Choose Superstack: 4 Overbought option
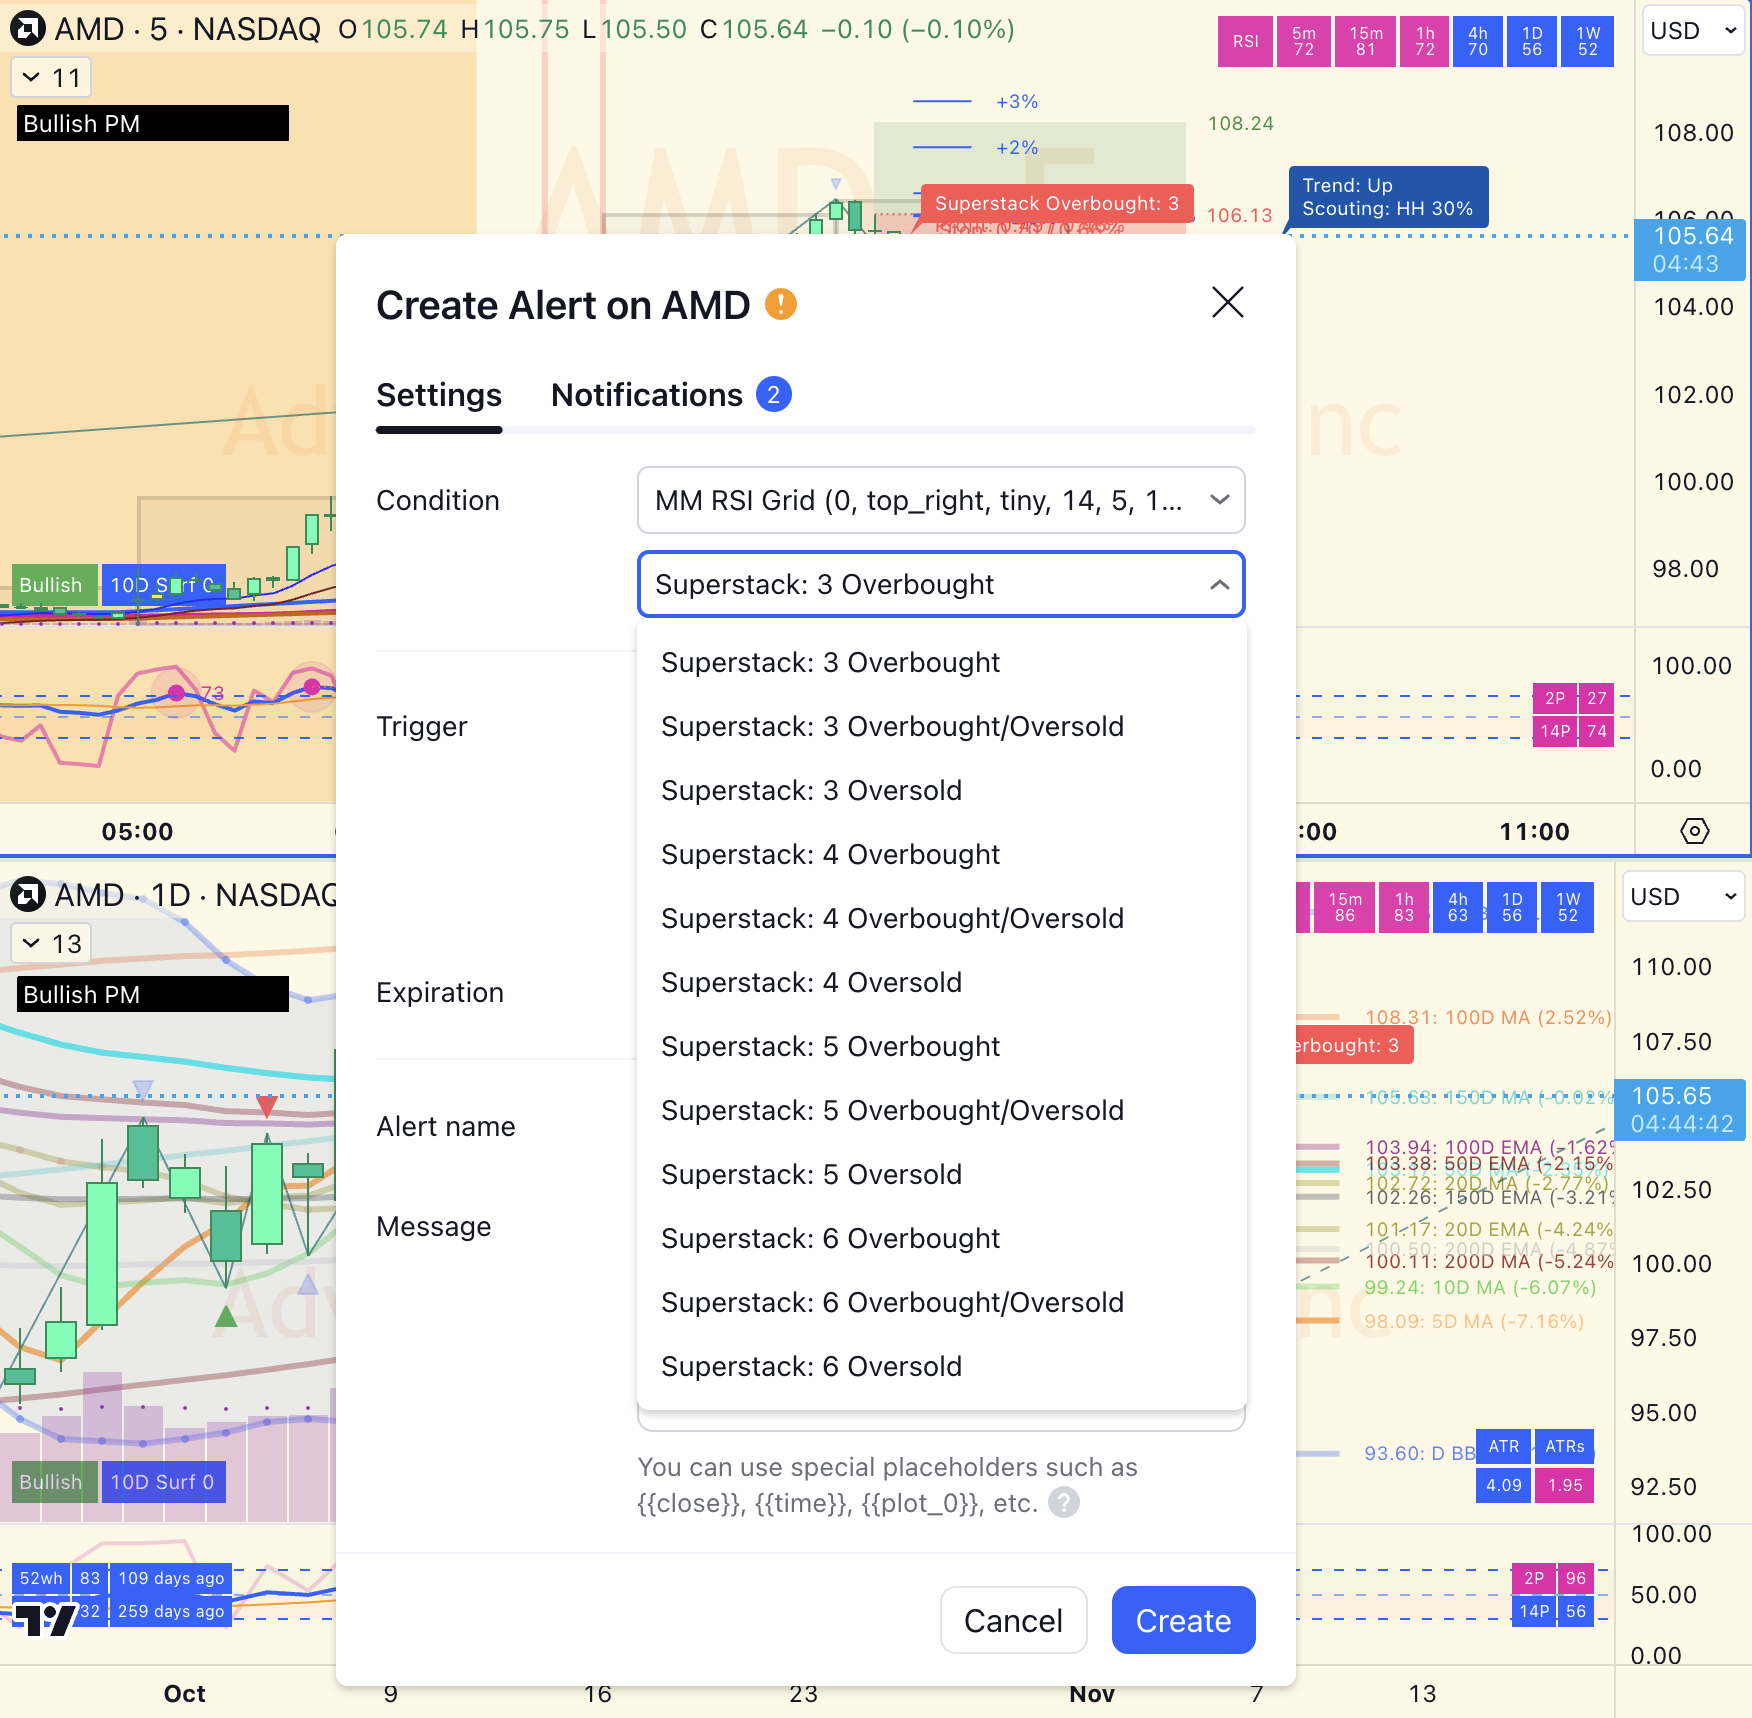The height and width of the screenshot is (1718, 1752). (830, 854)
